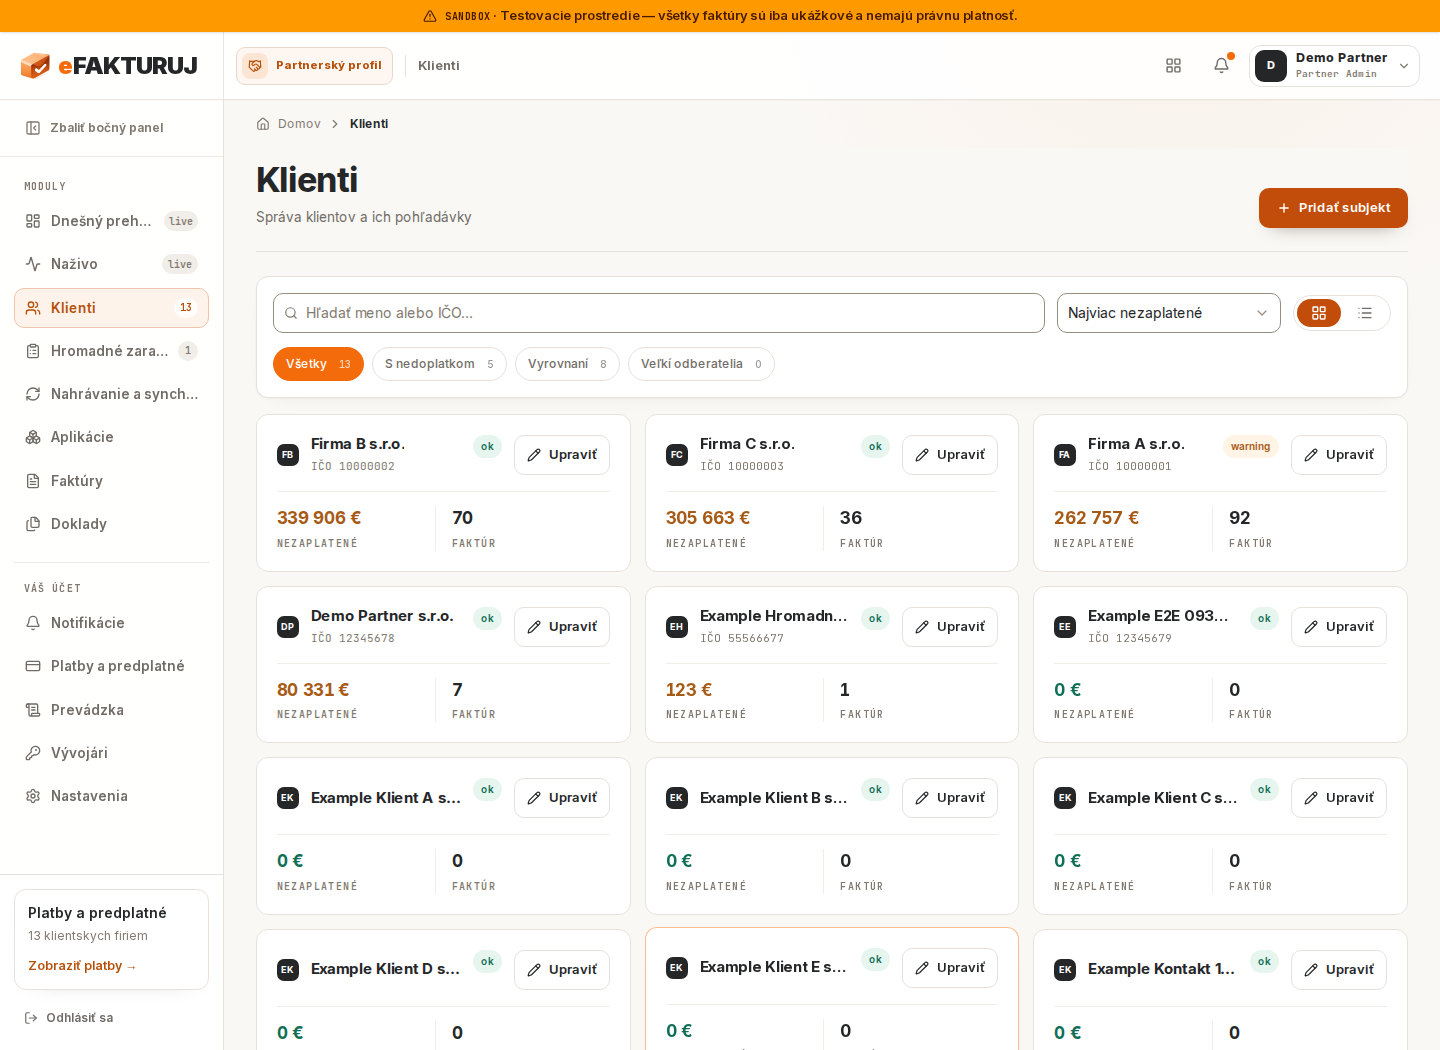This screenshot has width=1440, height=1050.
Task: Click the FB avatar of Firma B s.r.o.
Action: point(288,455)
